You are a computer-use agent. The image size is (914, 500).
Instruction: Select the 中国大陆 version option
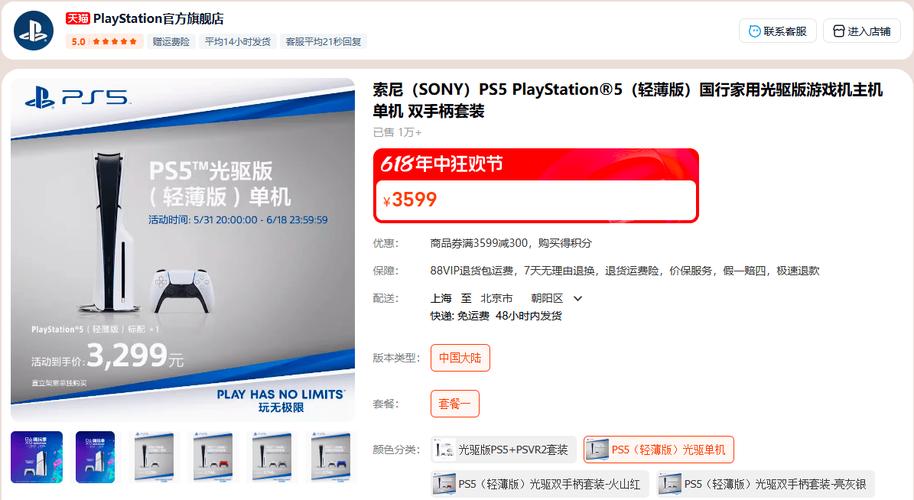click(x=460, y=358)
